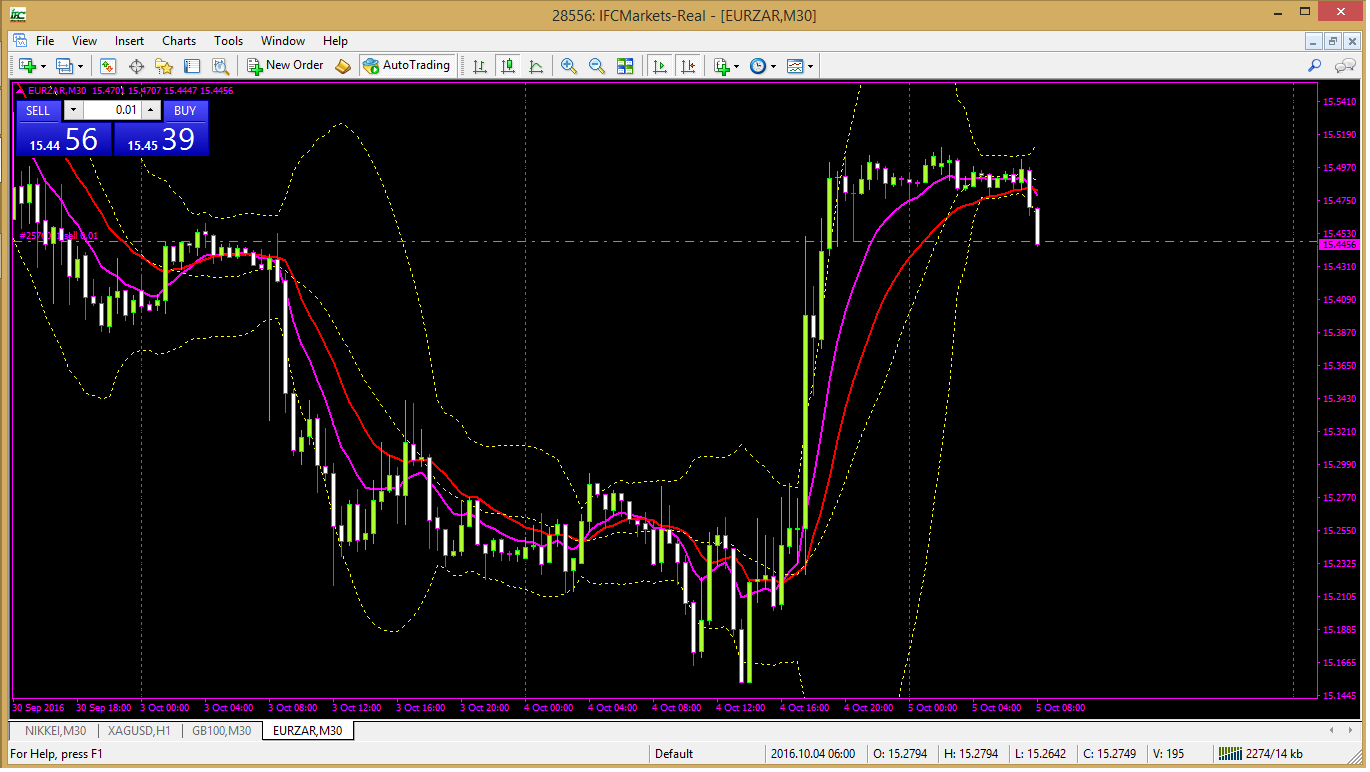This screenshot has width=1370, height=772.
Task: Click the search magnifier icon at top right
Action: click(x=1315, y=66)
